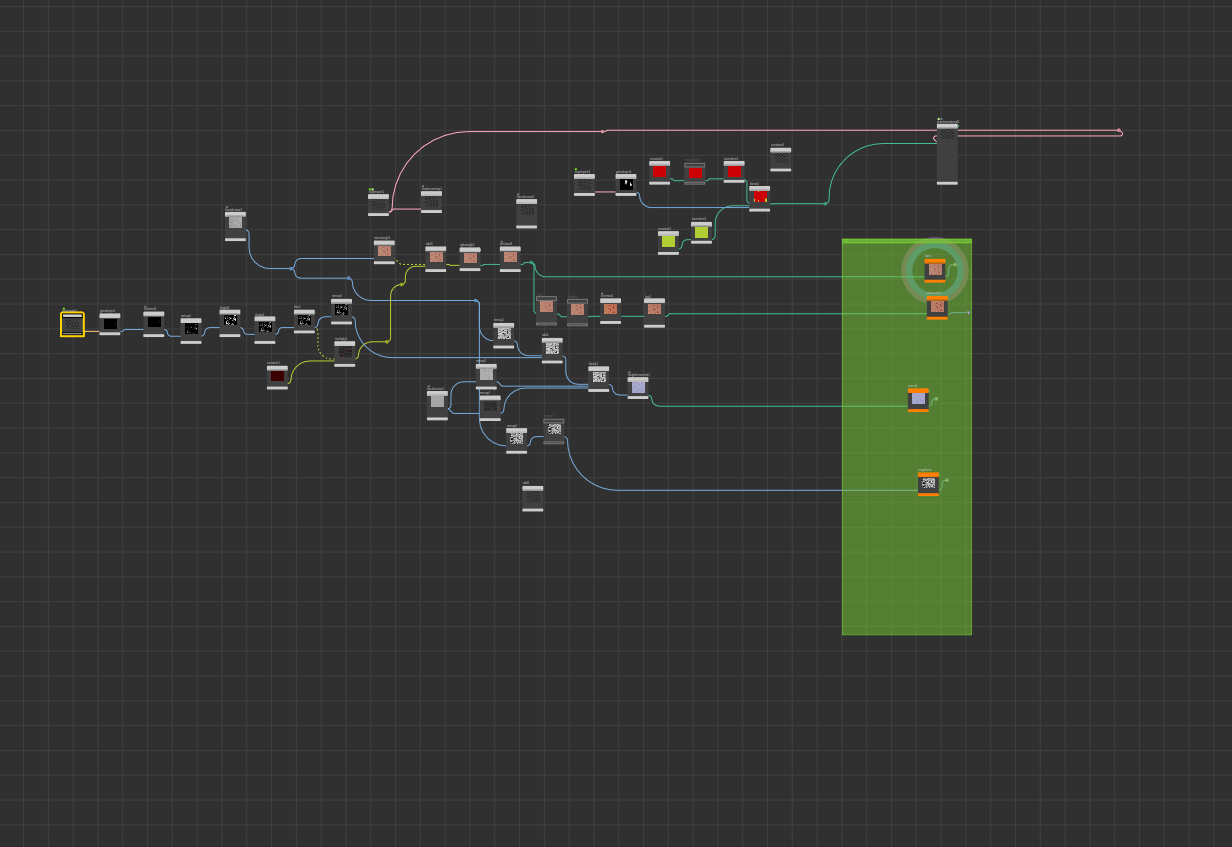Click the orange-banded output node inside the glowing ring
This screenshot has width=1232, height=847.
935,270
